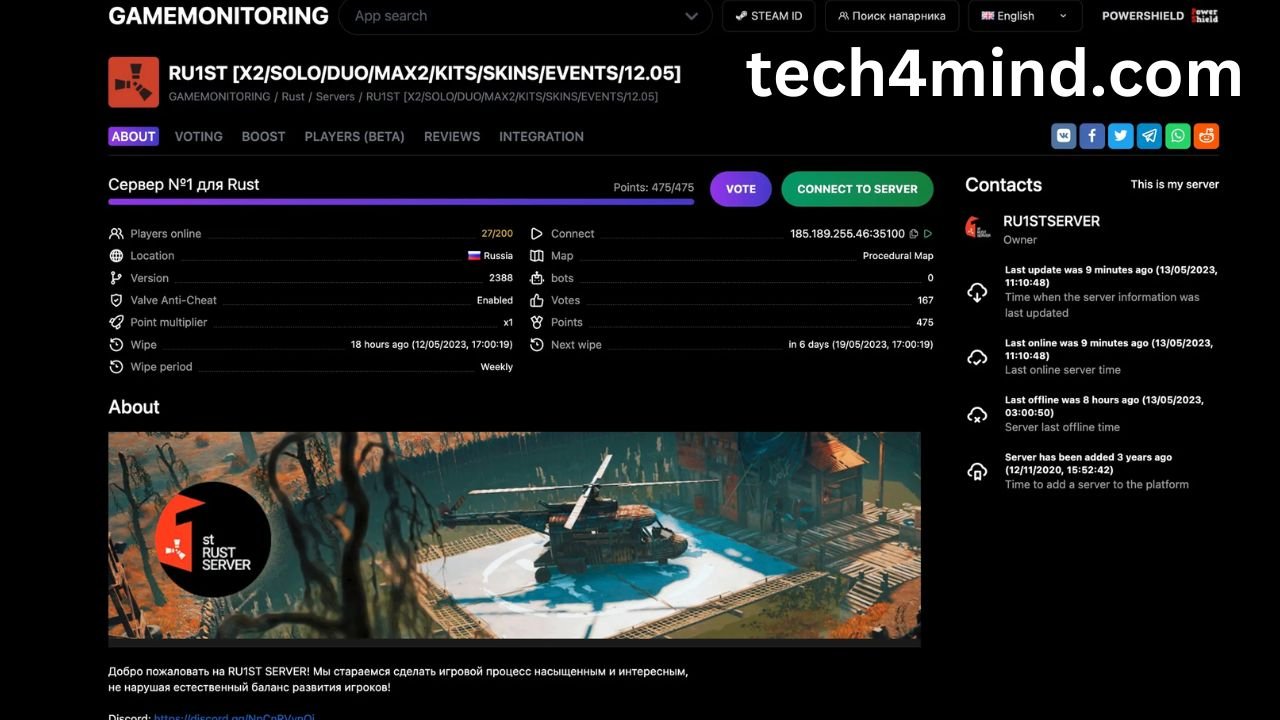Share the server on Twitter
The image size is (1280, 720).
pyautogui.click(x=1121, y=136)
